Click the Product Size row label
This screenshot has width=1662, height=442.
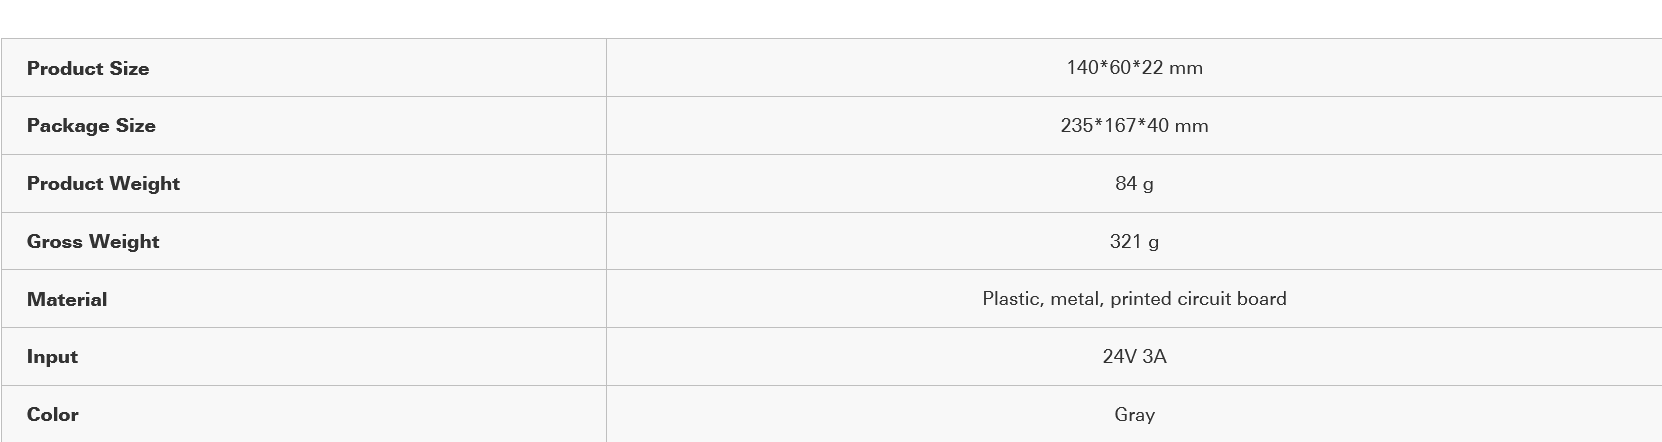(88, 69)
